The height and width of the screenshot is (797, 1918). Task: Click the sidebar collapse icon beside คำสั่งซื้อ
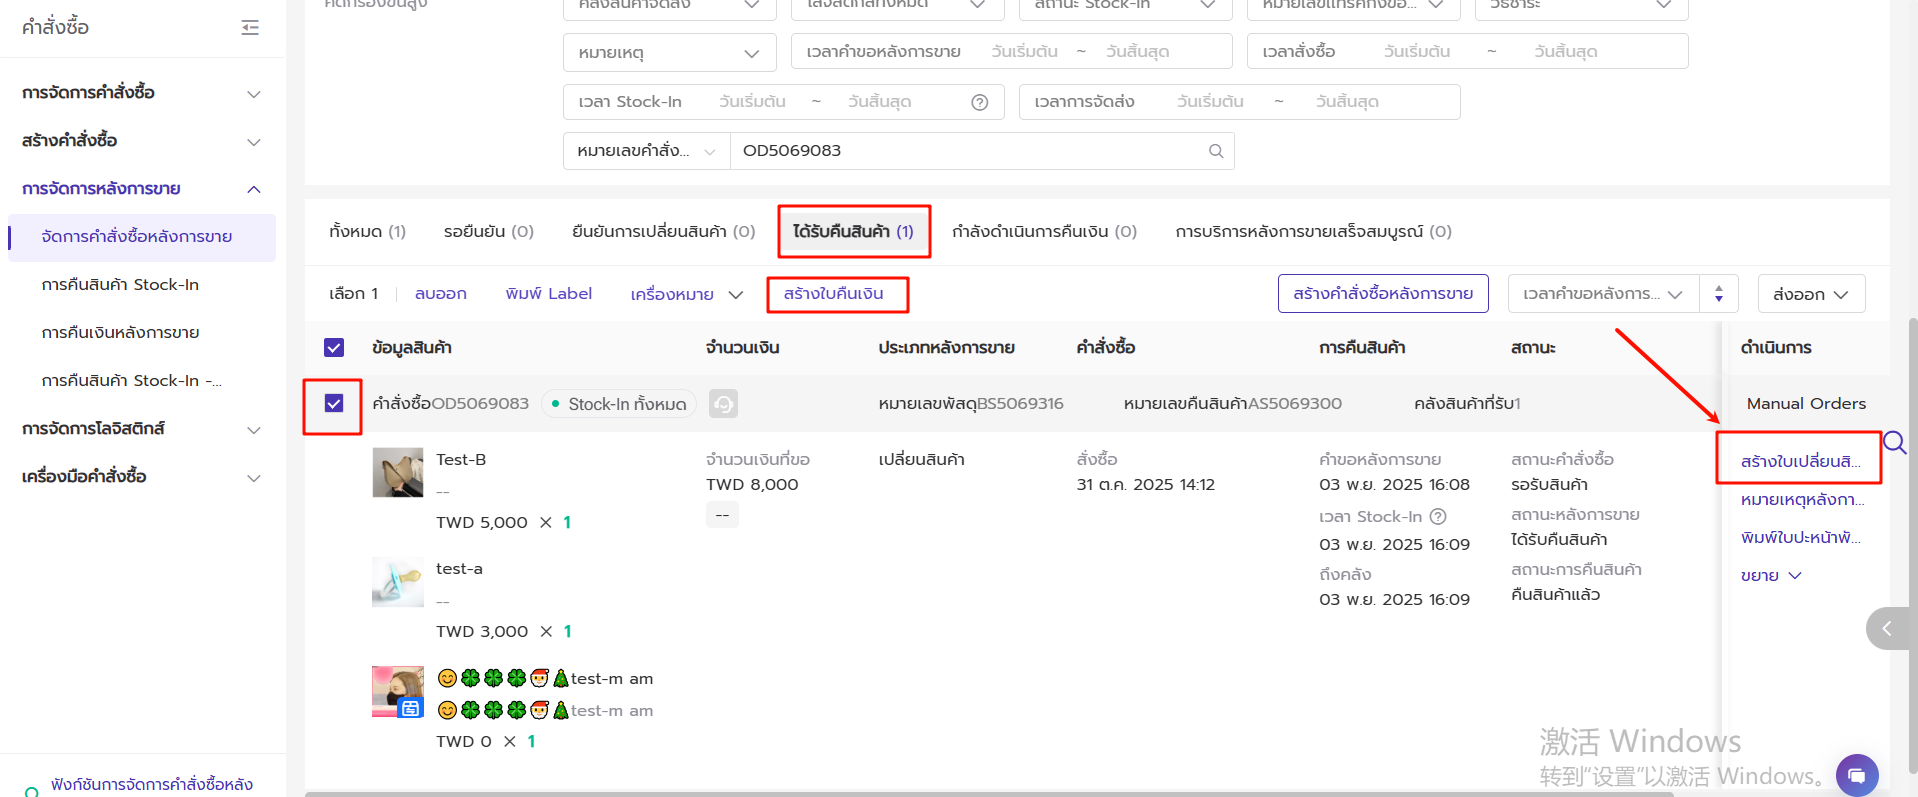tap(250, 28)
